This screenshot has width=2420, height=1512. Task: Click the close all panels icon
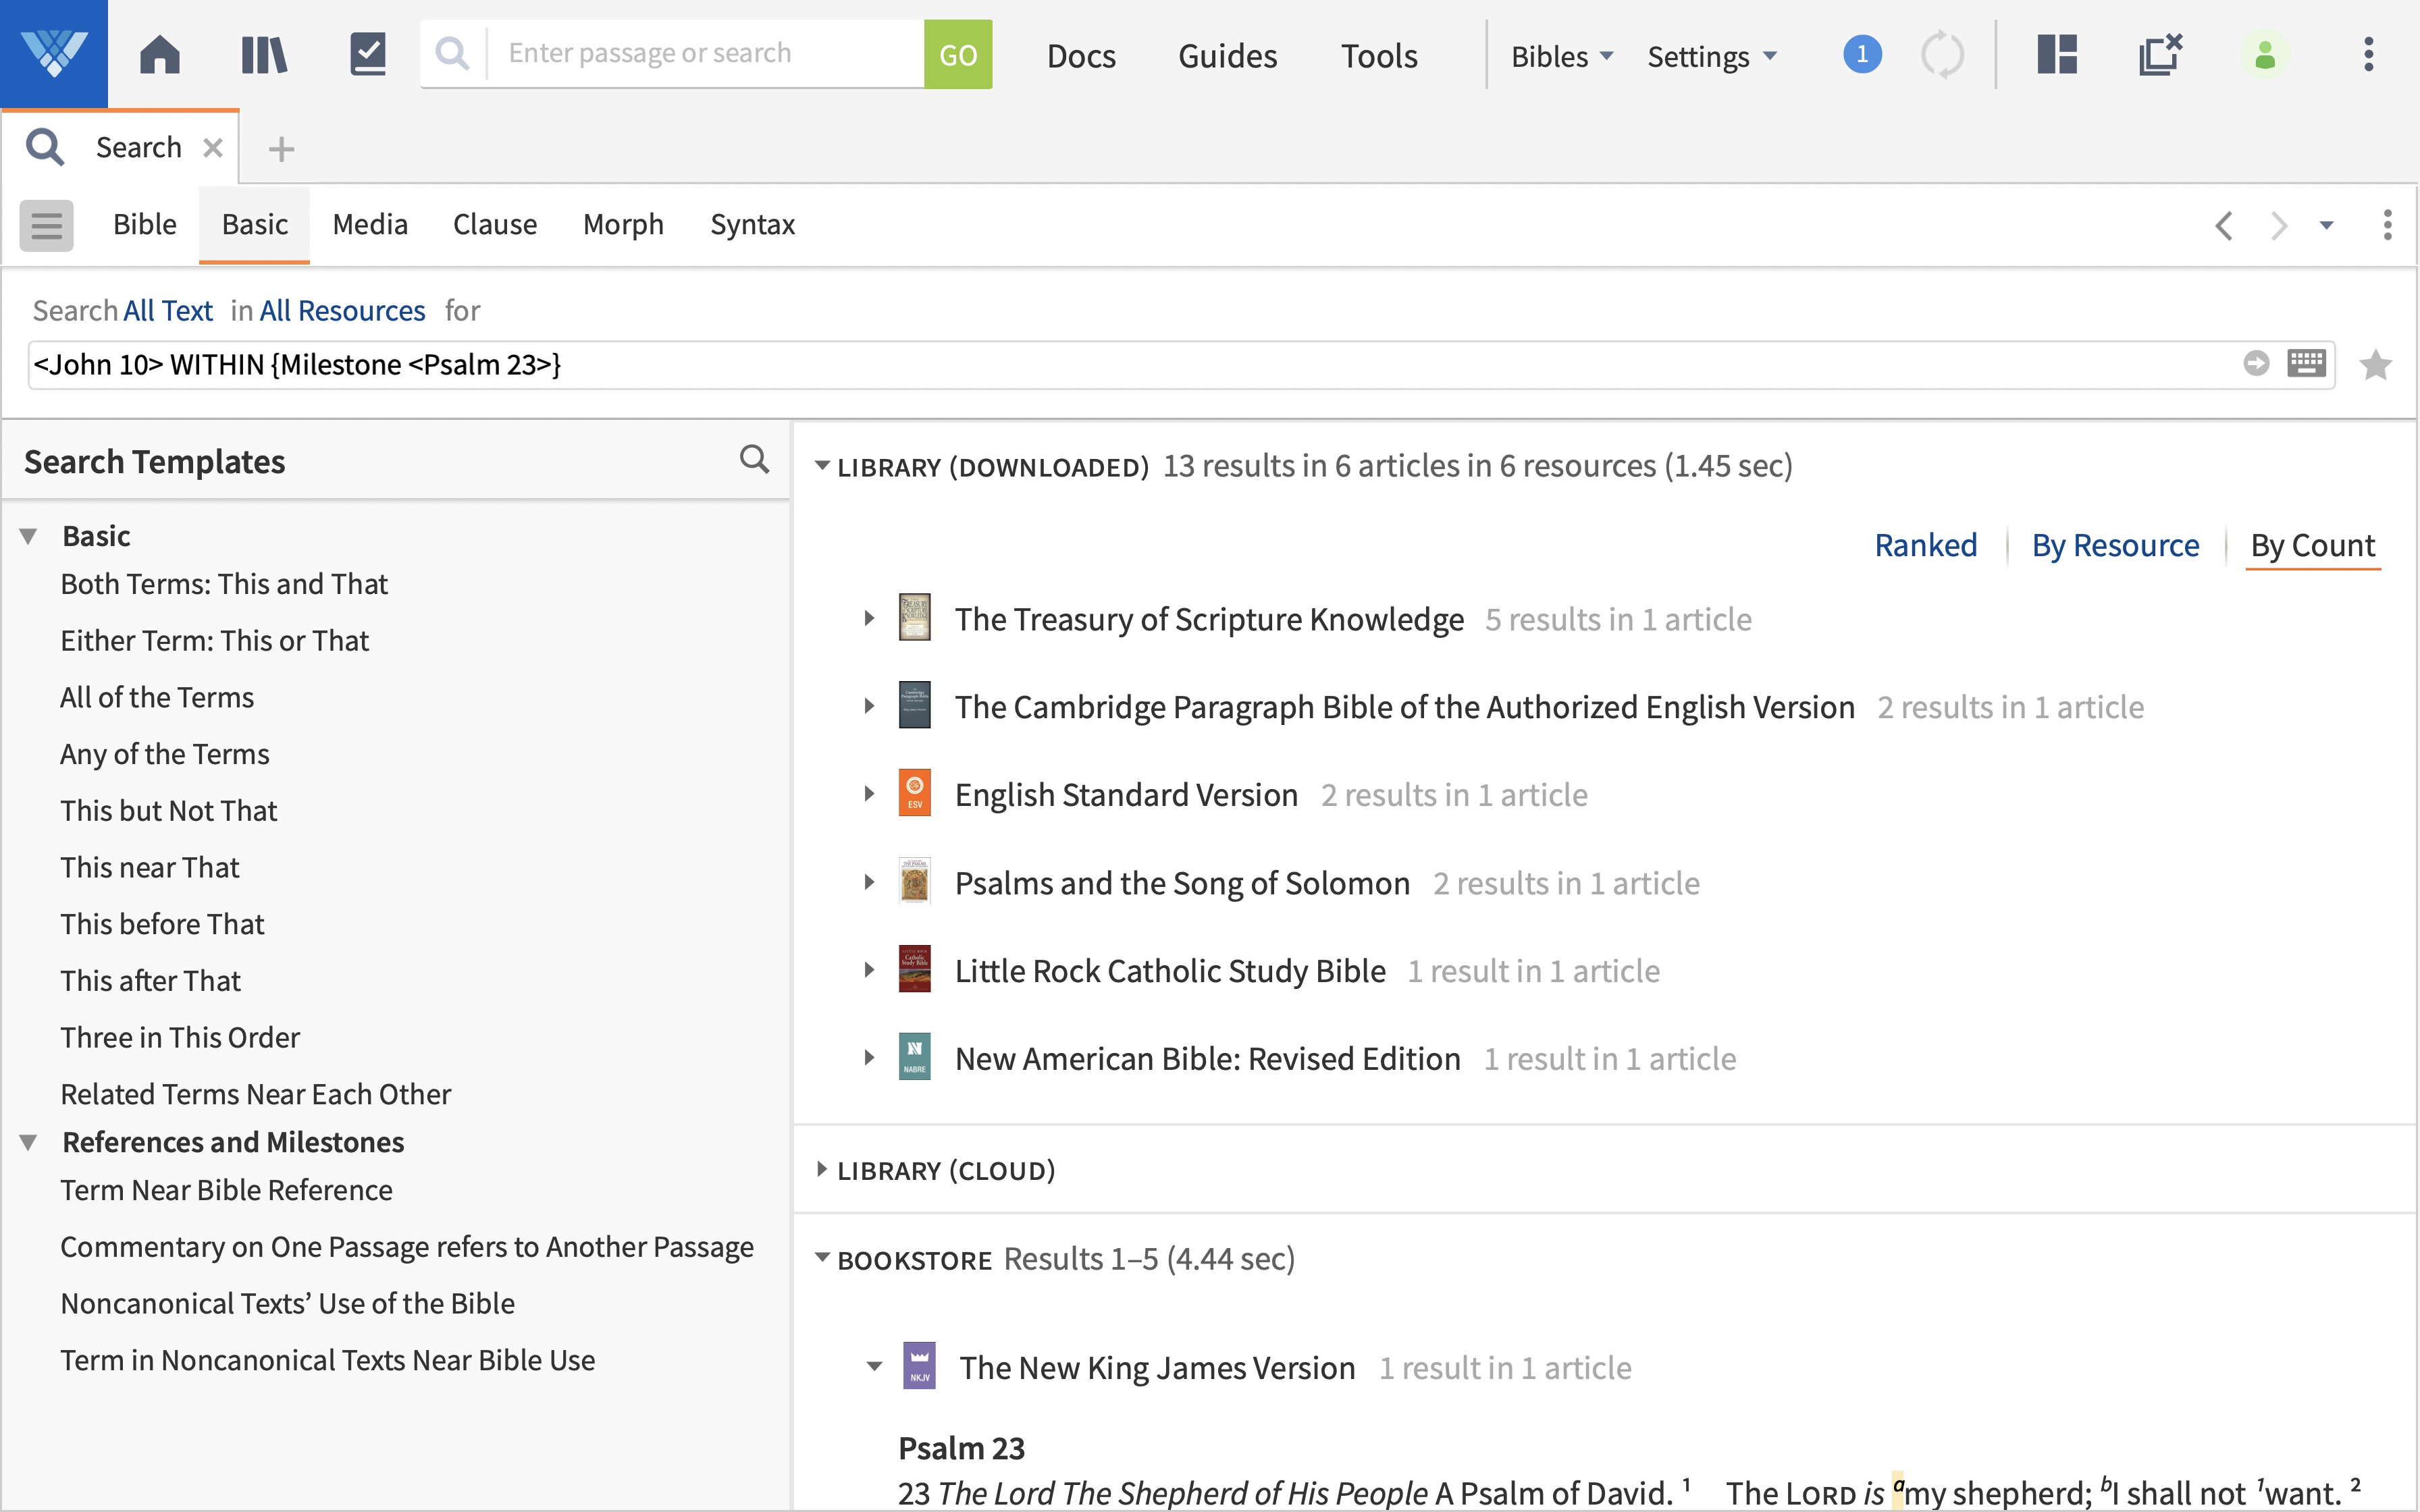(x=2160, y=54)
